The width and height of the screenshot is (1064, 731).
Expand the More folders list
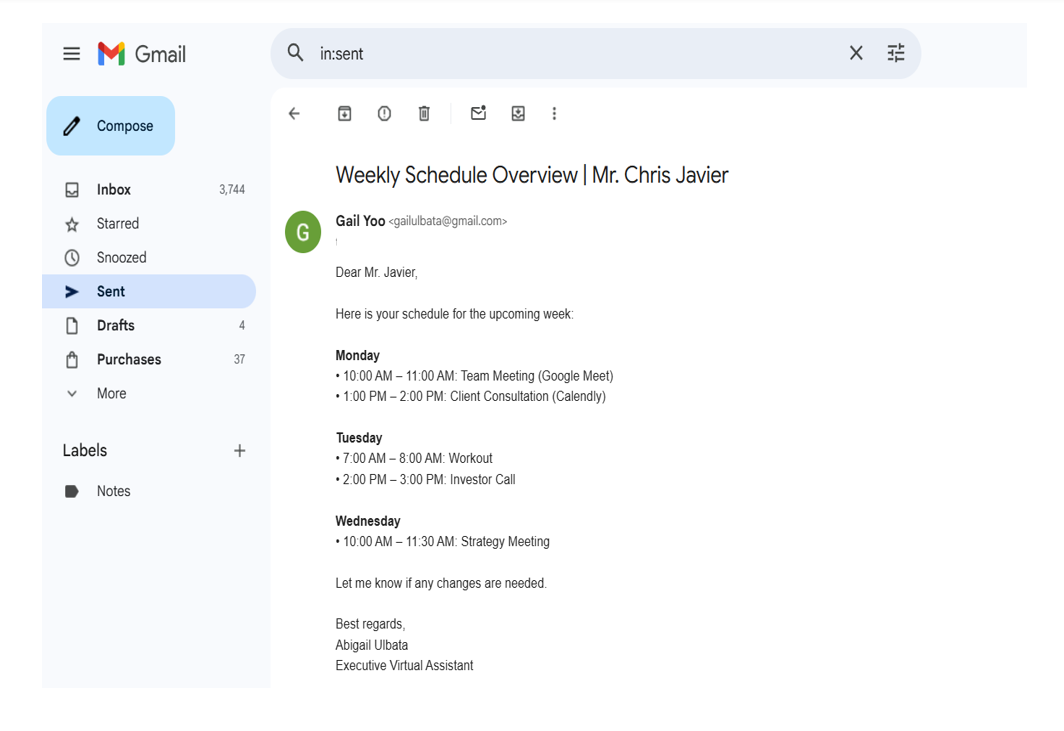[149, 393]
